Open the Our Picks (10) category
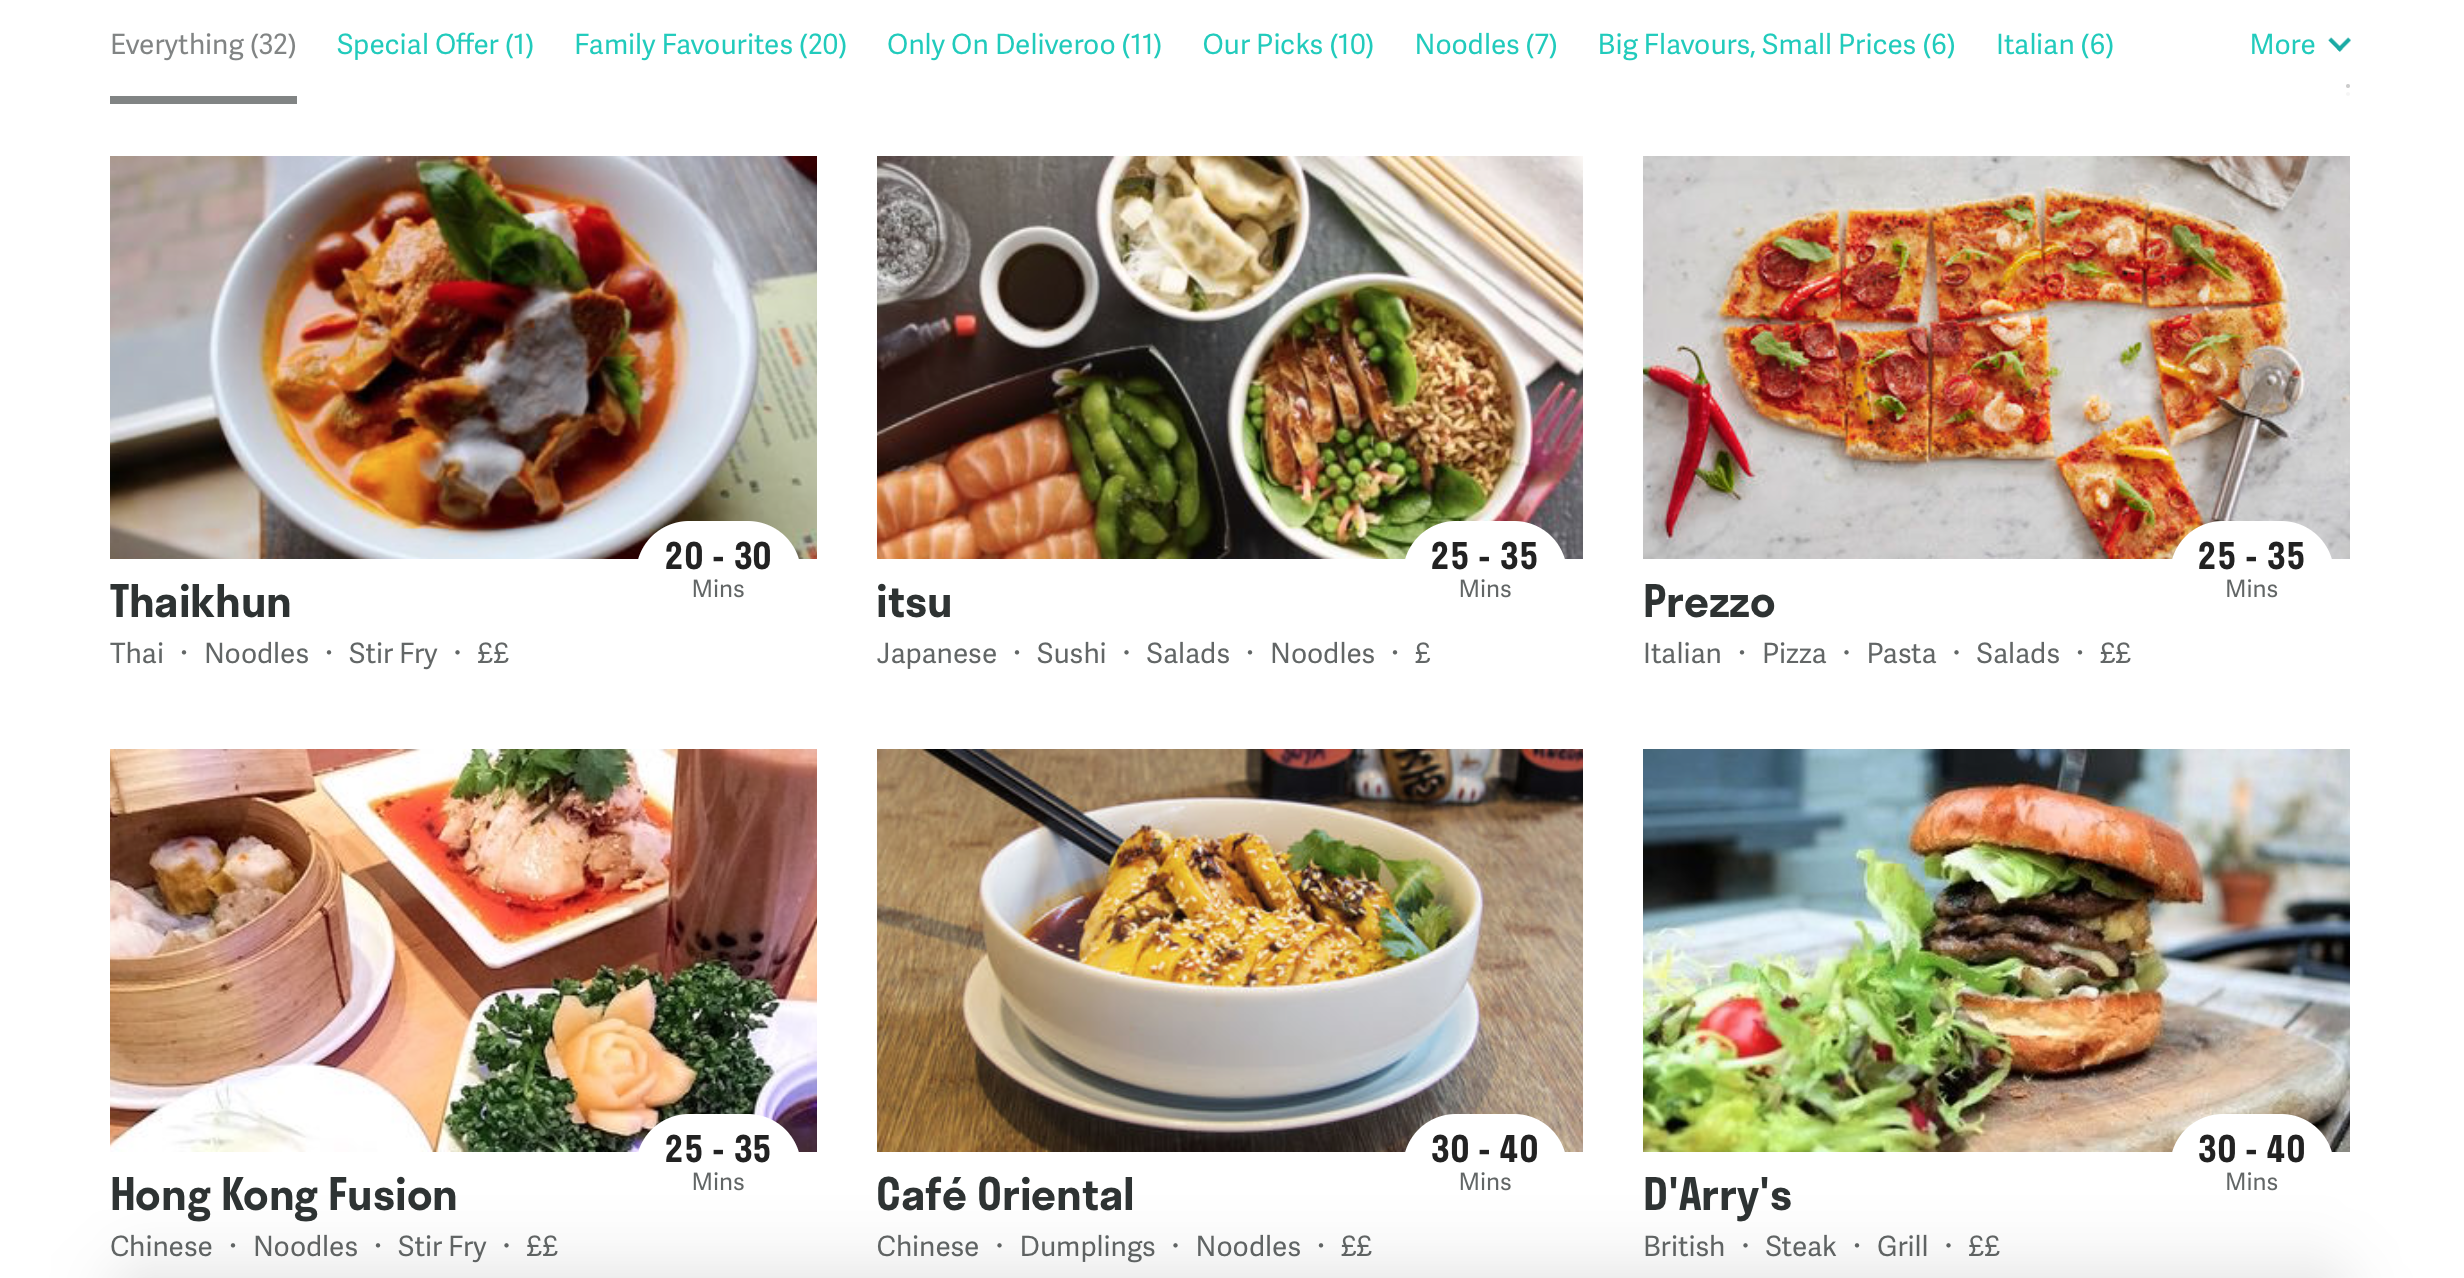This screenshot has height=1278, width=2464. 1288,45
